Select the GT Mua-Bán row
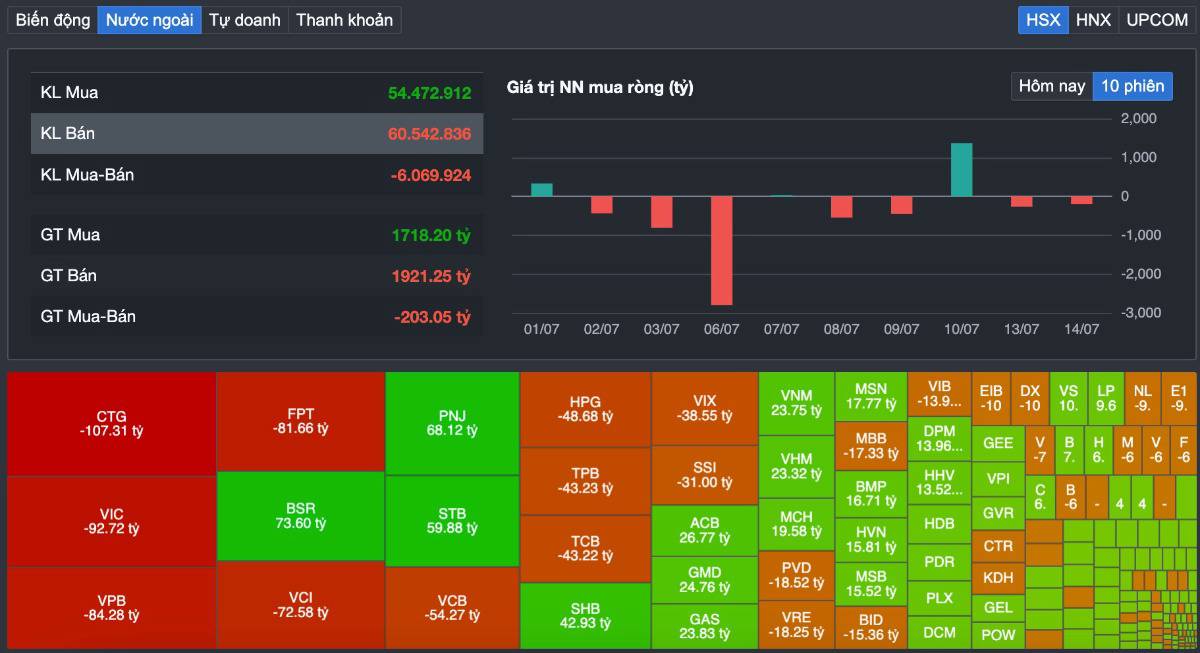The width and height of the screenshot is (1200, 653). point(257,316)
